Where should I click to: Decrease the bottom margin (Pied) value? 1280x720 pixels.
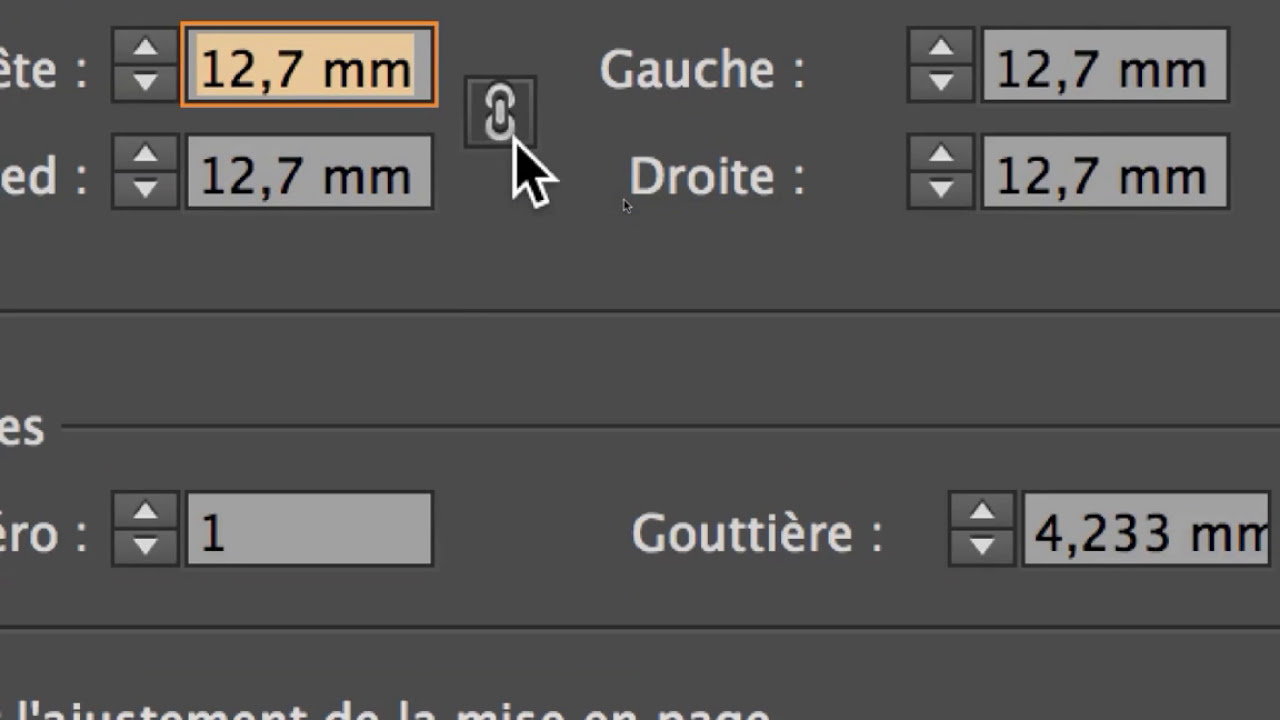[146, 188]
